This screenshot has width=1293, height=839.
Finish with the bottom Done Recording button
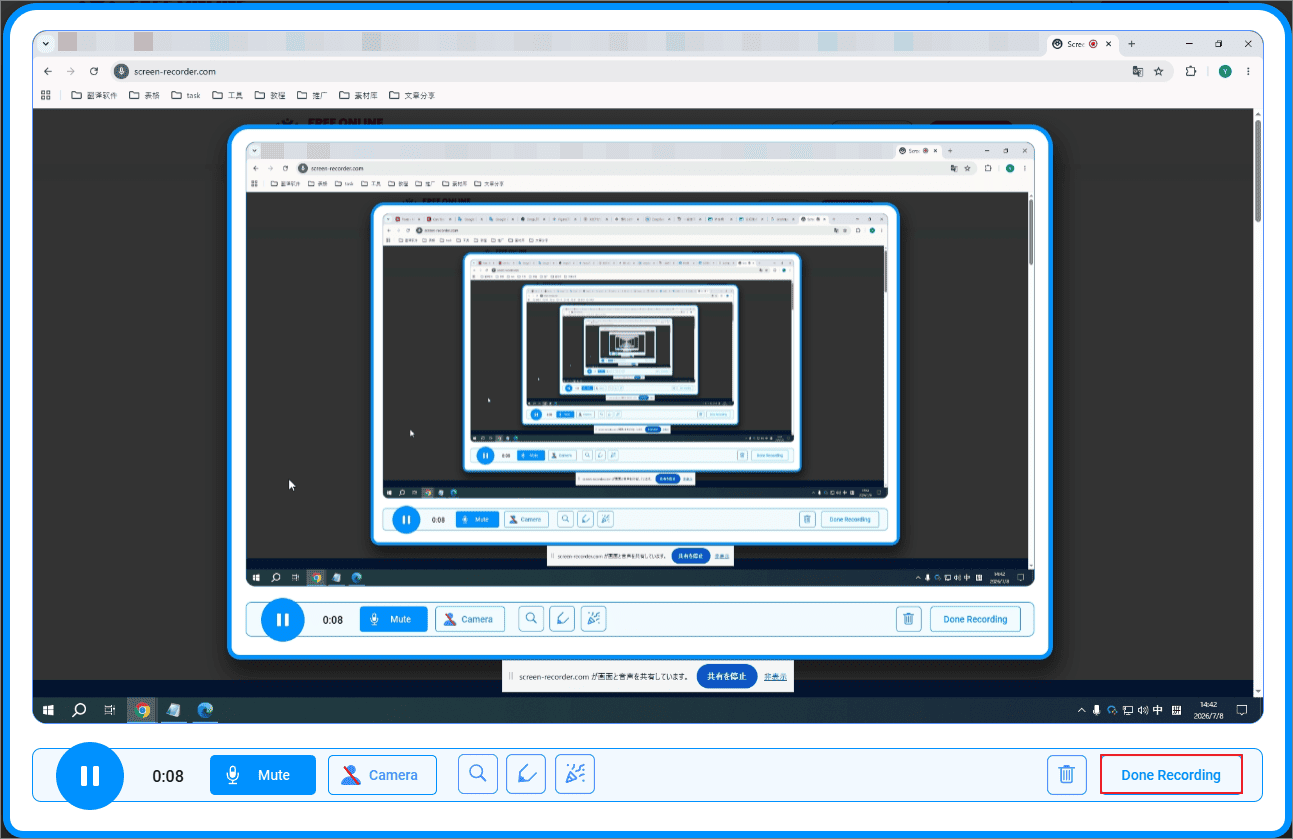[1171, 775]
